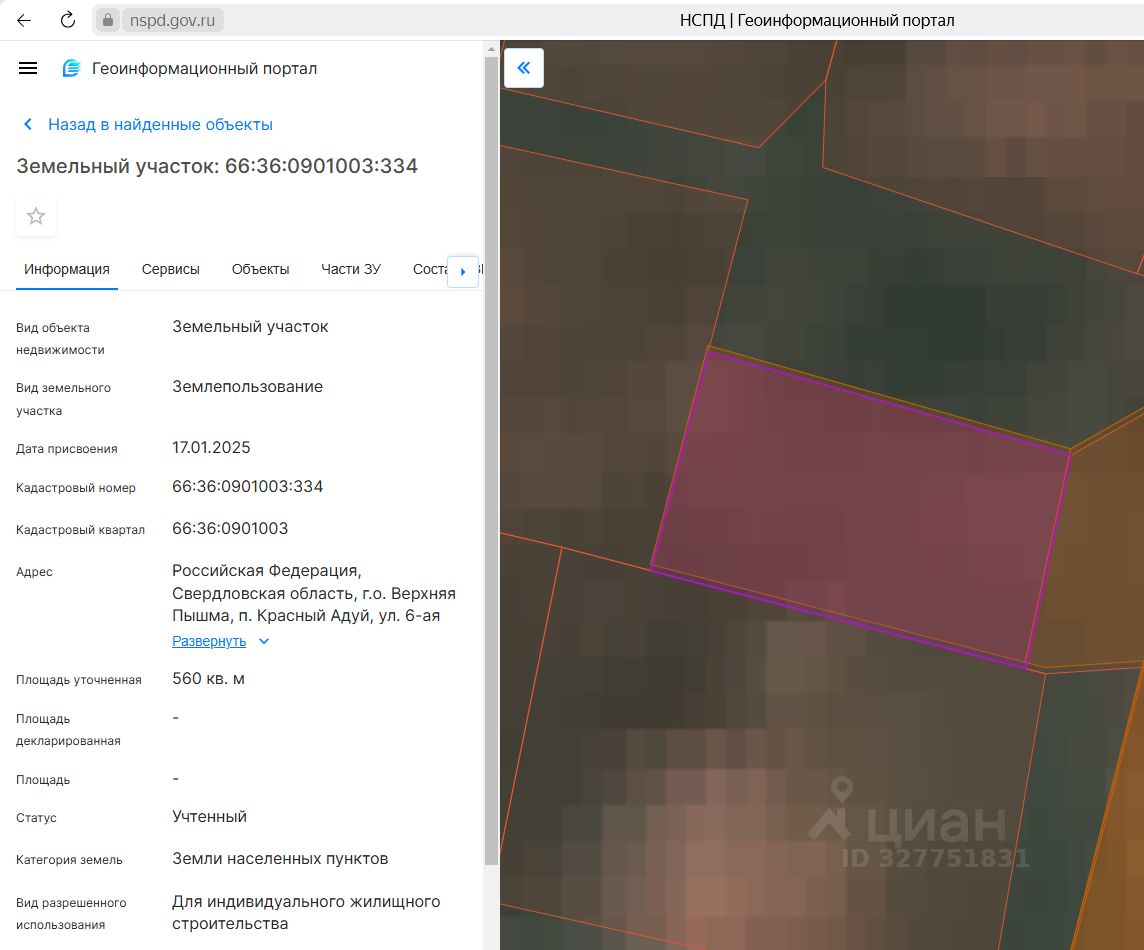1144x950 pixels.
Task: Click the Вид земельного участка label
Action: 63,399
